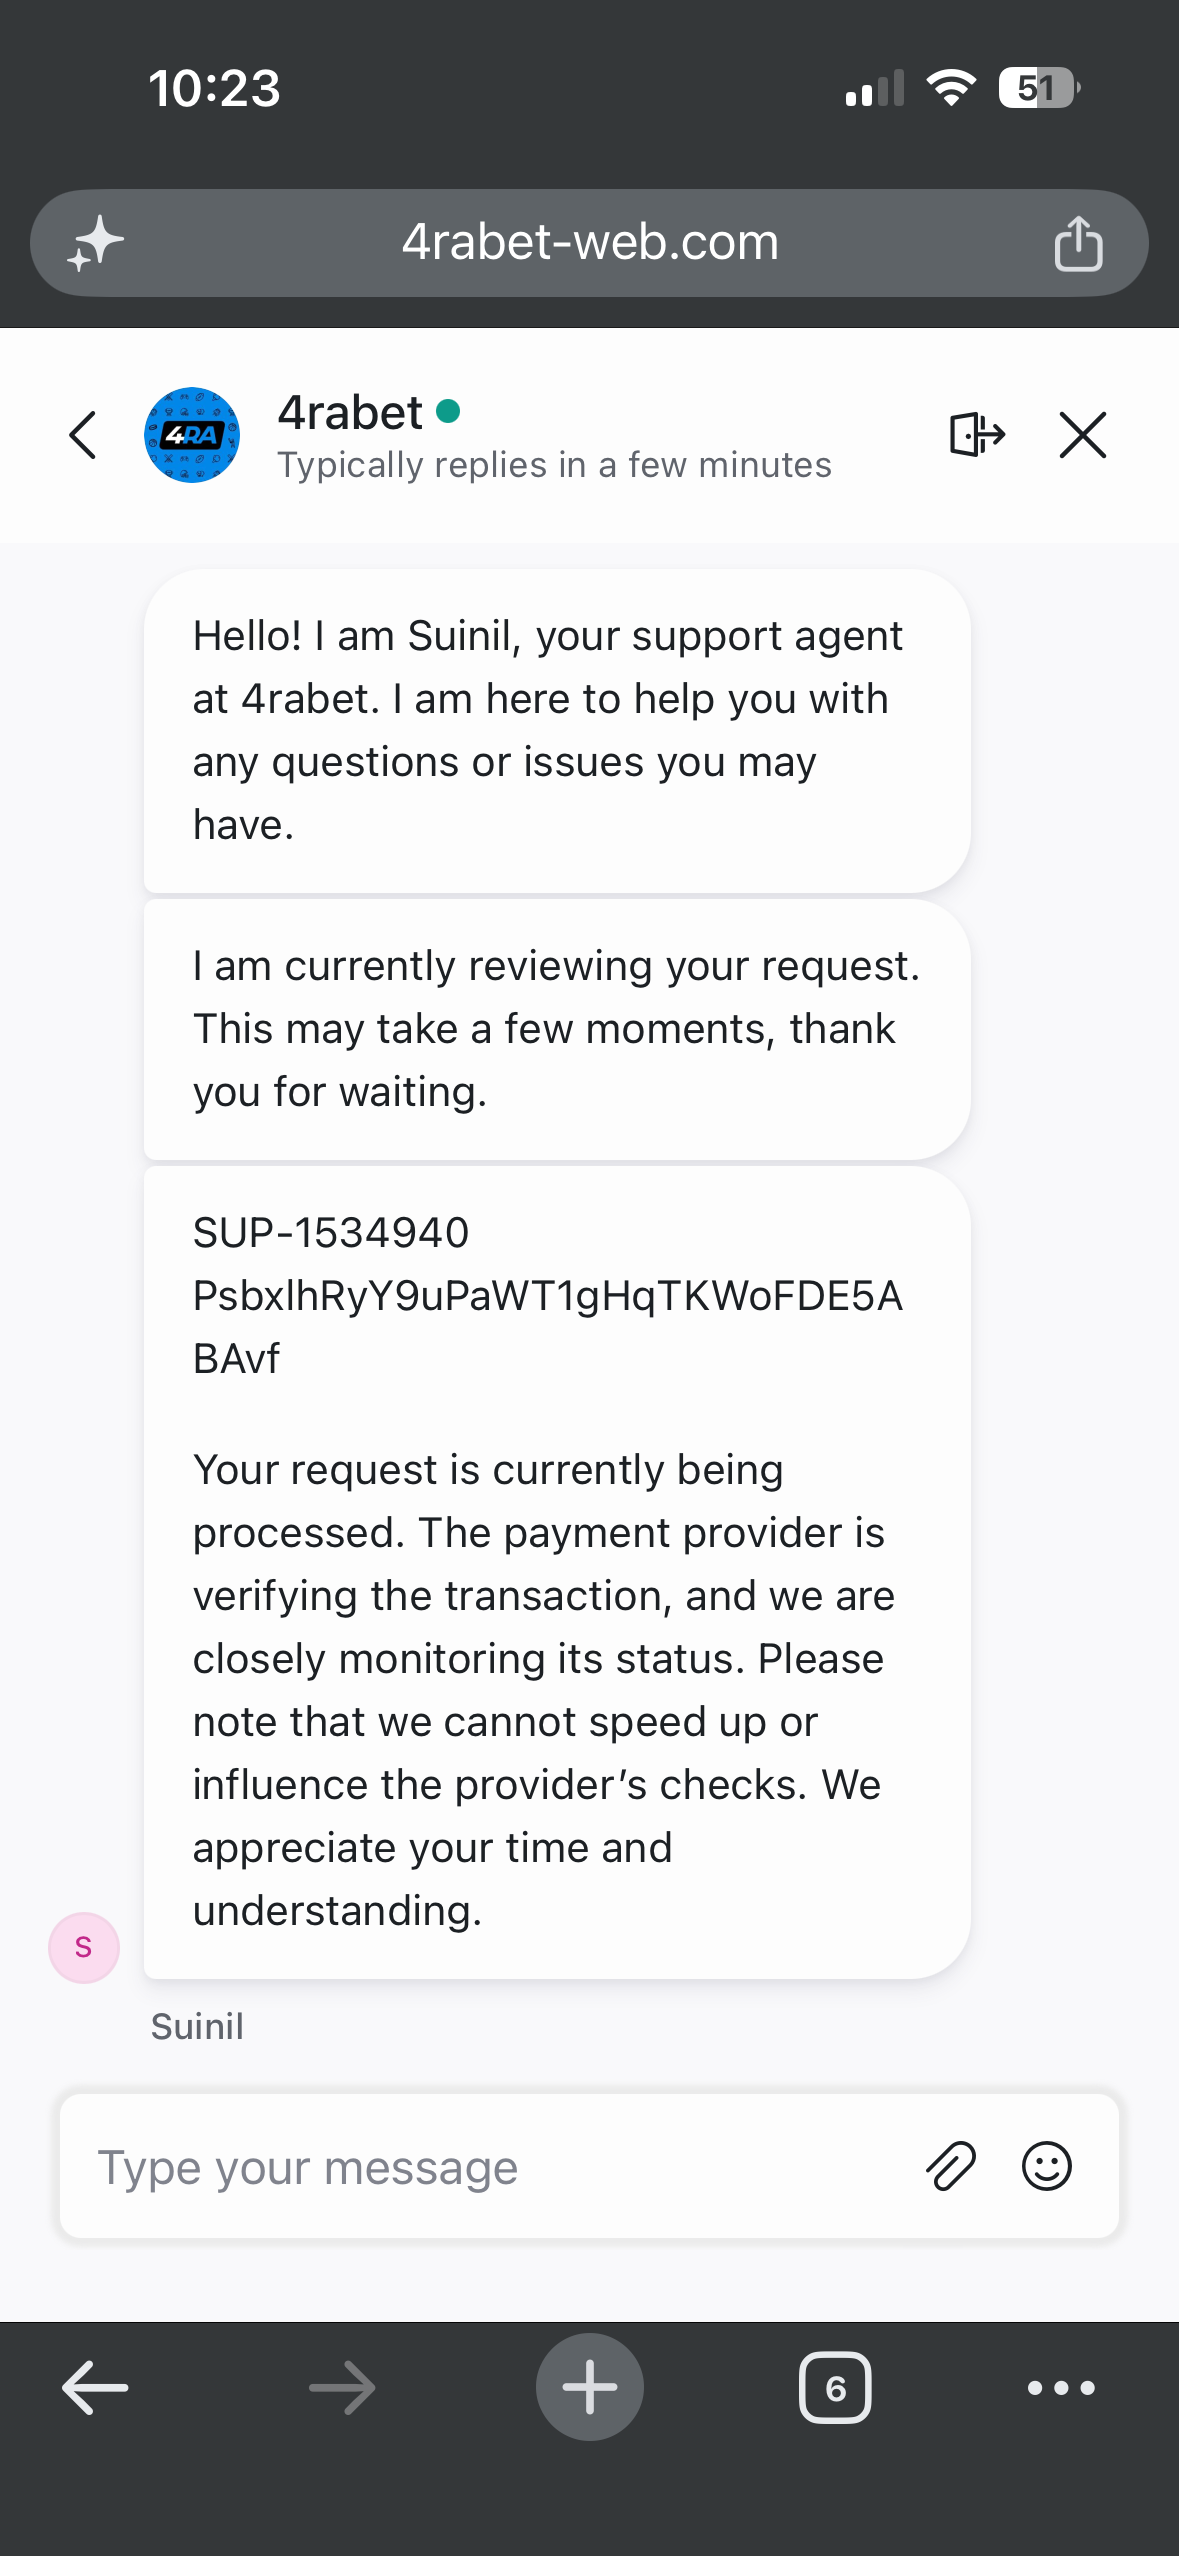Open a new tab with plus button
Screen dimensions: 1179x2556
point(589,2387)
